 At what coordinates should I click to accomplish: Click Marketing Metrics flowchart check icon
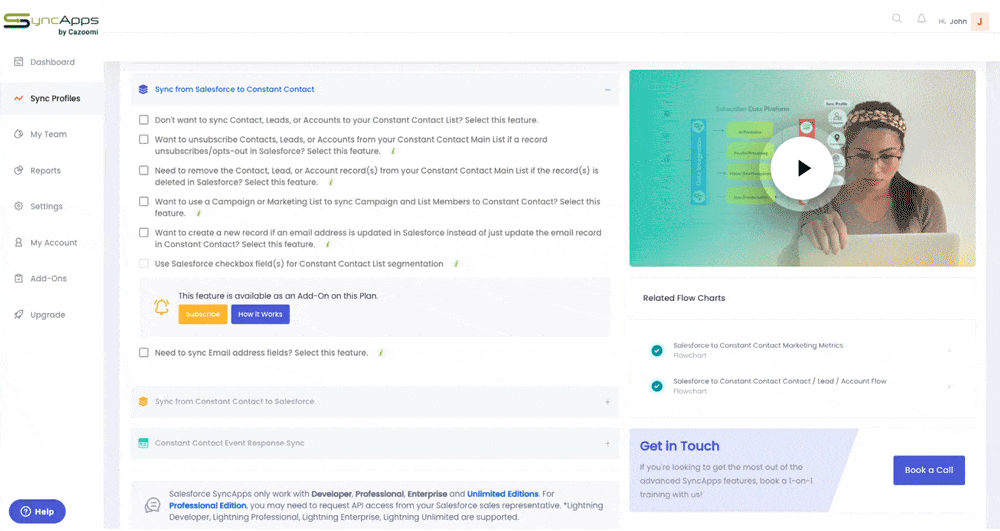tap(656, 351)
